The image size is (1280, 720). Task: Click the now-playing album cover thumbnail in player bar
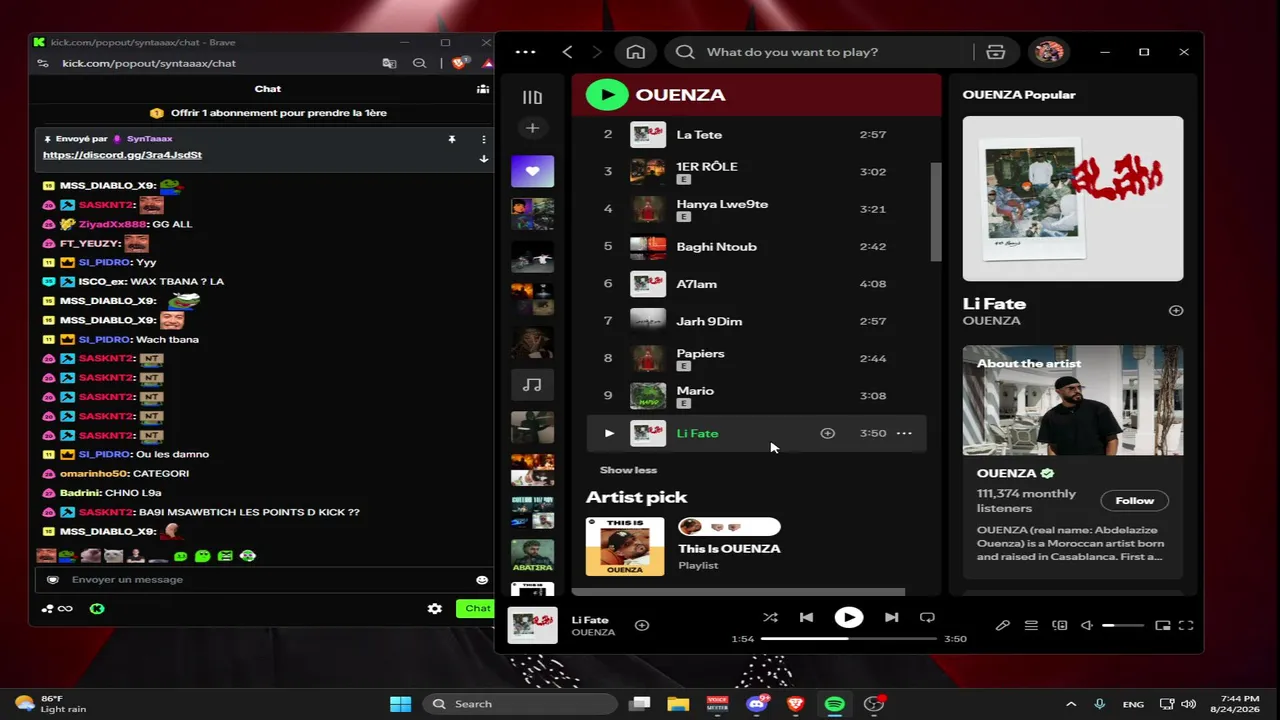[532, 625]
